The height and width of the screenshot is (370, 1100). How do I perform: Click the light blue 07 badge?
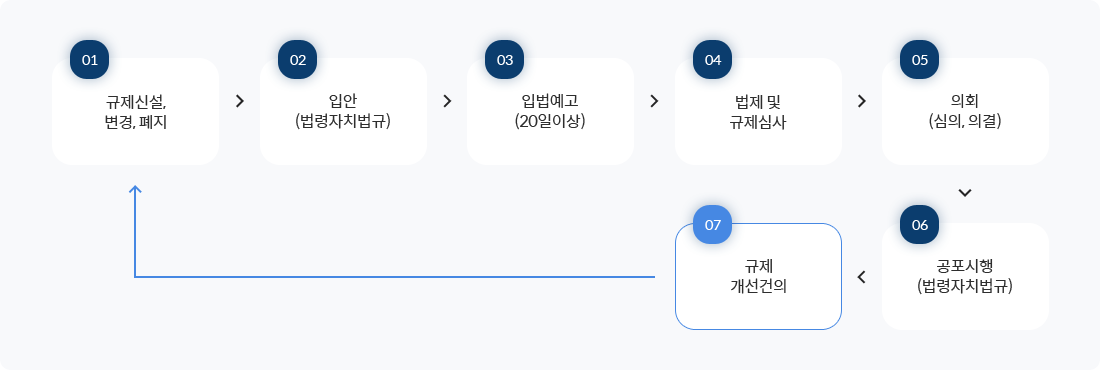[712, 225]
